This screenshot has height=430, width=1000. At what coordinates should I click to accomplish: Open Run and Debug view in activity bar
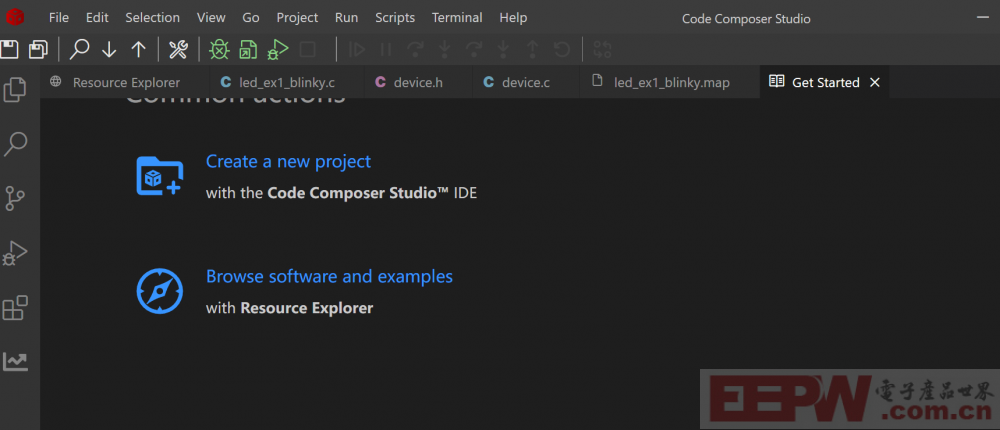(15, 253)
